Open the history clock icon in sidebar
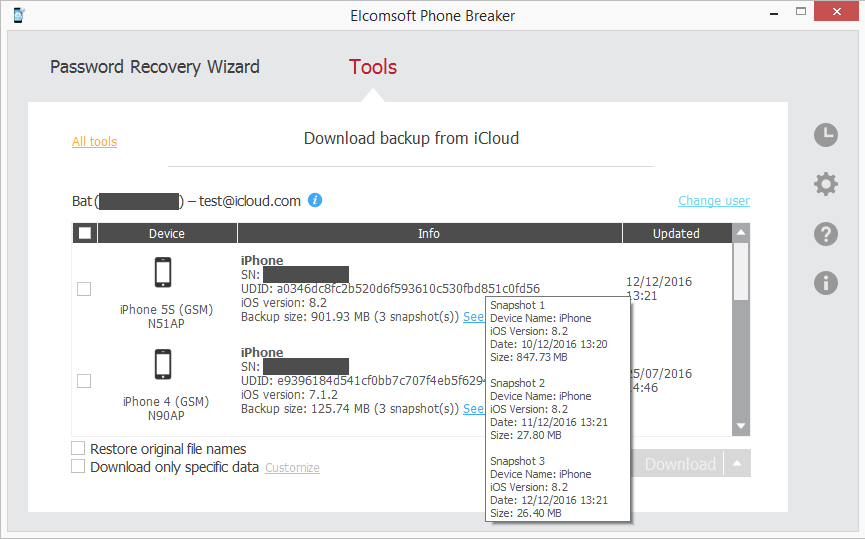865x539 pixels. click(825, 135)
